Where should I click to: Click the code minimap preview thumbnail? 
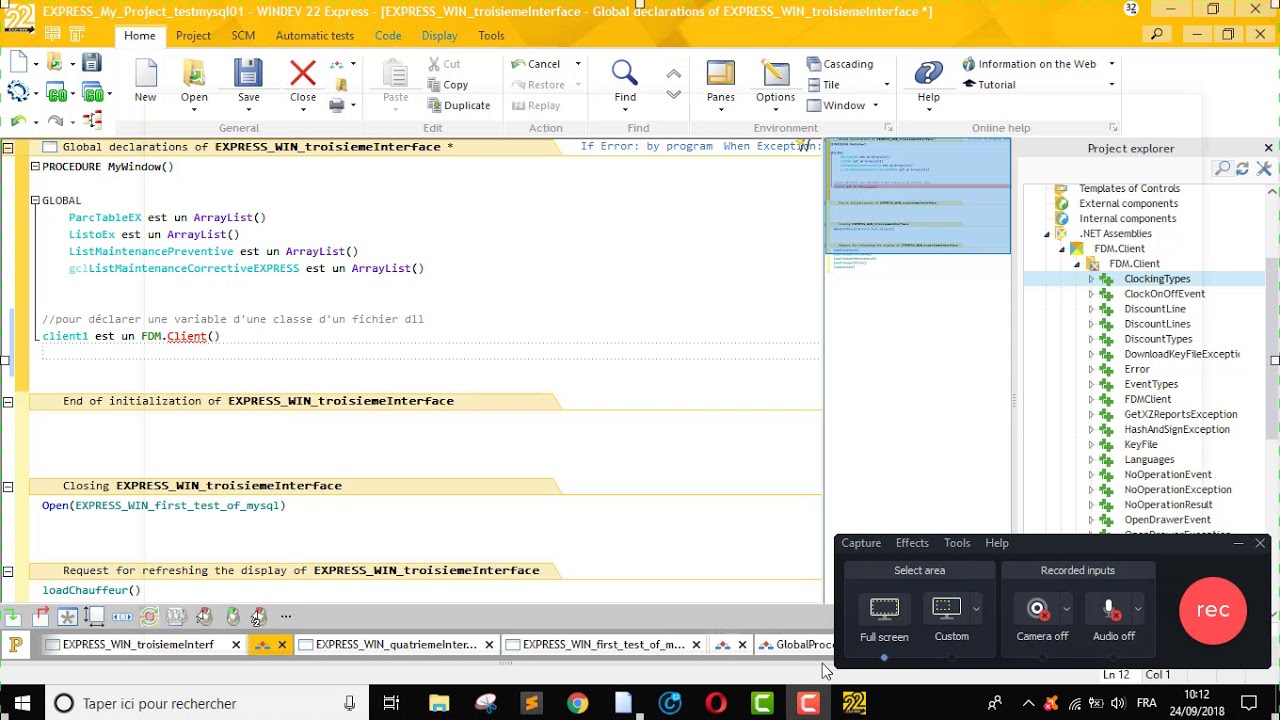click(x=918, y=196)
